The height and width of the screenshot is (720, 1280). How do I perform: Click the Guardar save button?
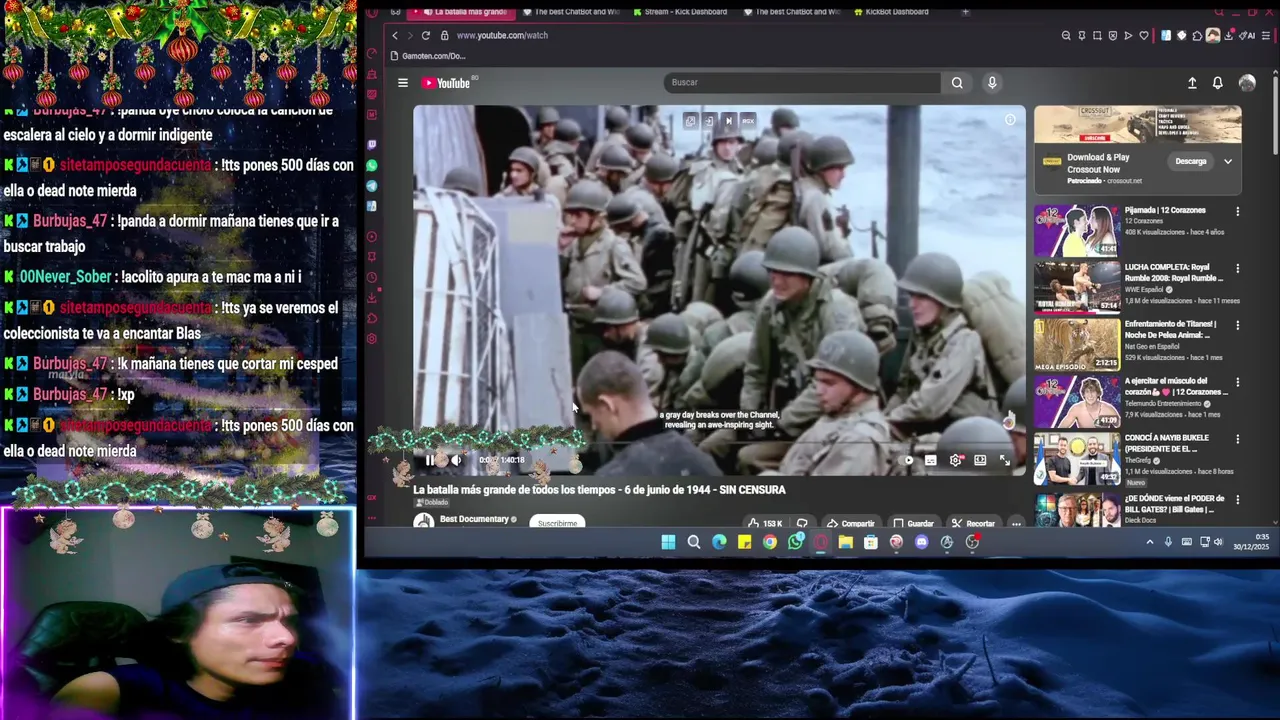(x=913, y=523)
